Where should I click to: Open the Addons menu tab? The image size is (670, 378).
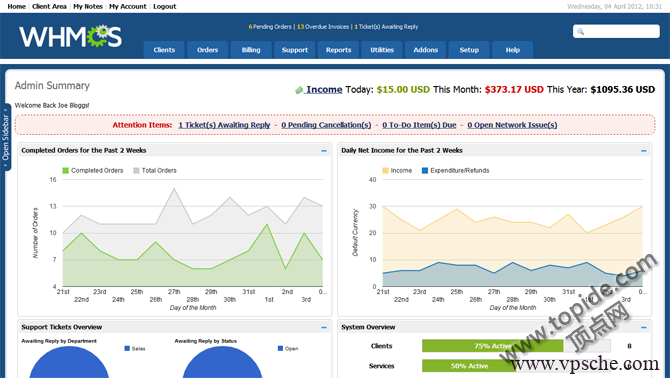click(x=426, y=50)
